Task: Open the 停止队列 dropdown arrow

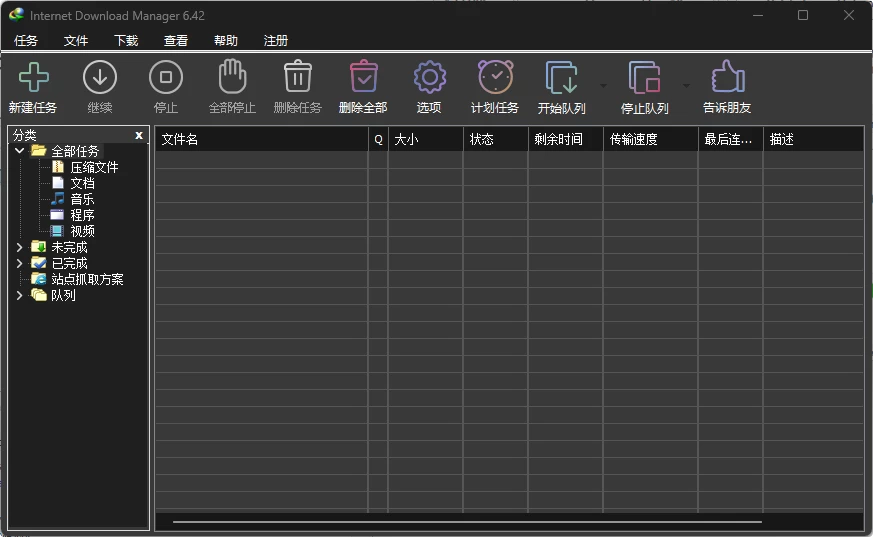Action: pos(686,86)
